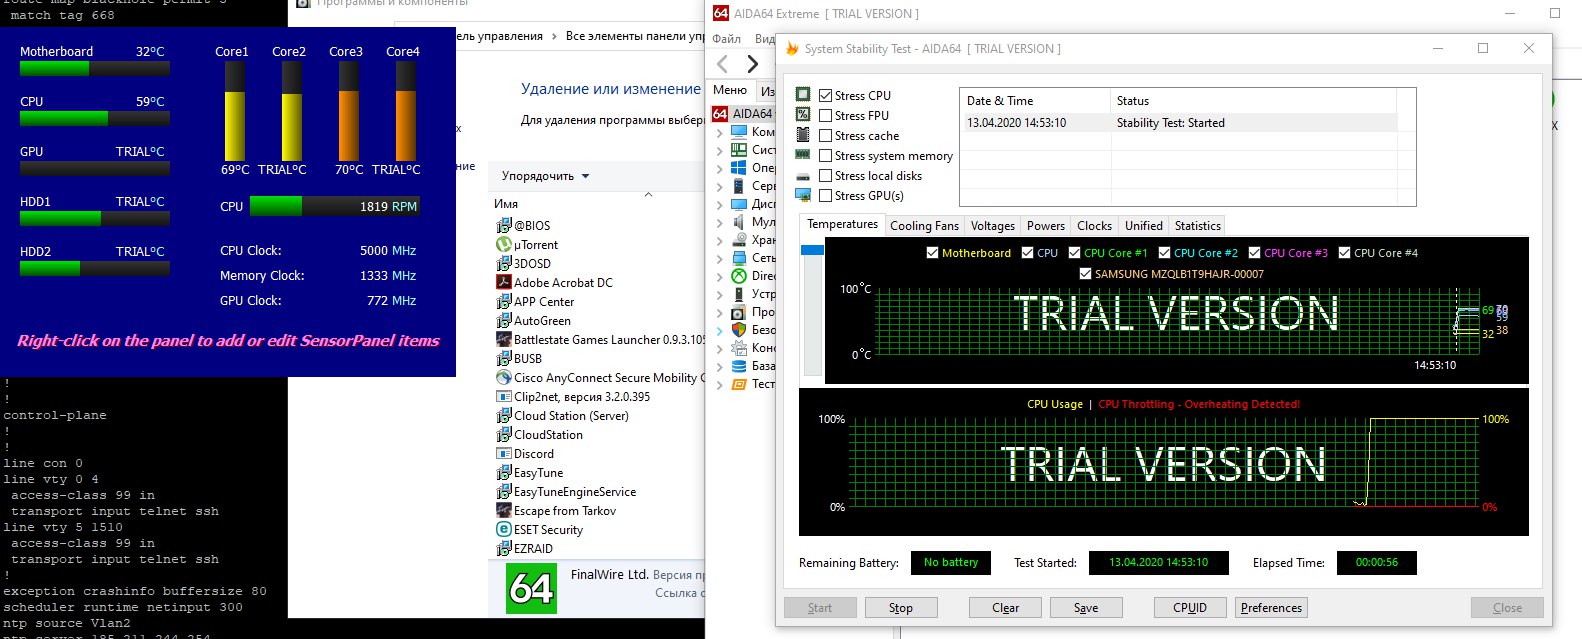This screenshot has height=639, width=1582.
Task: Enable the Stress GPU(s) checkbox
Action: point(825,195)
